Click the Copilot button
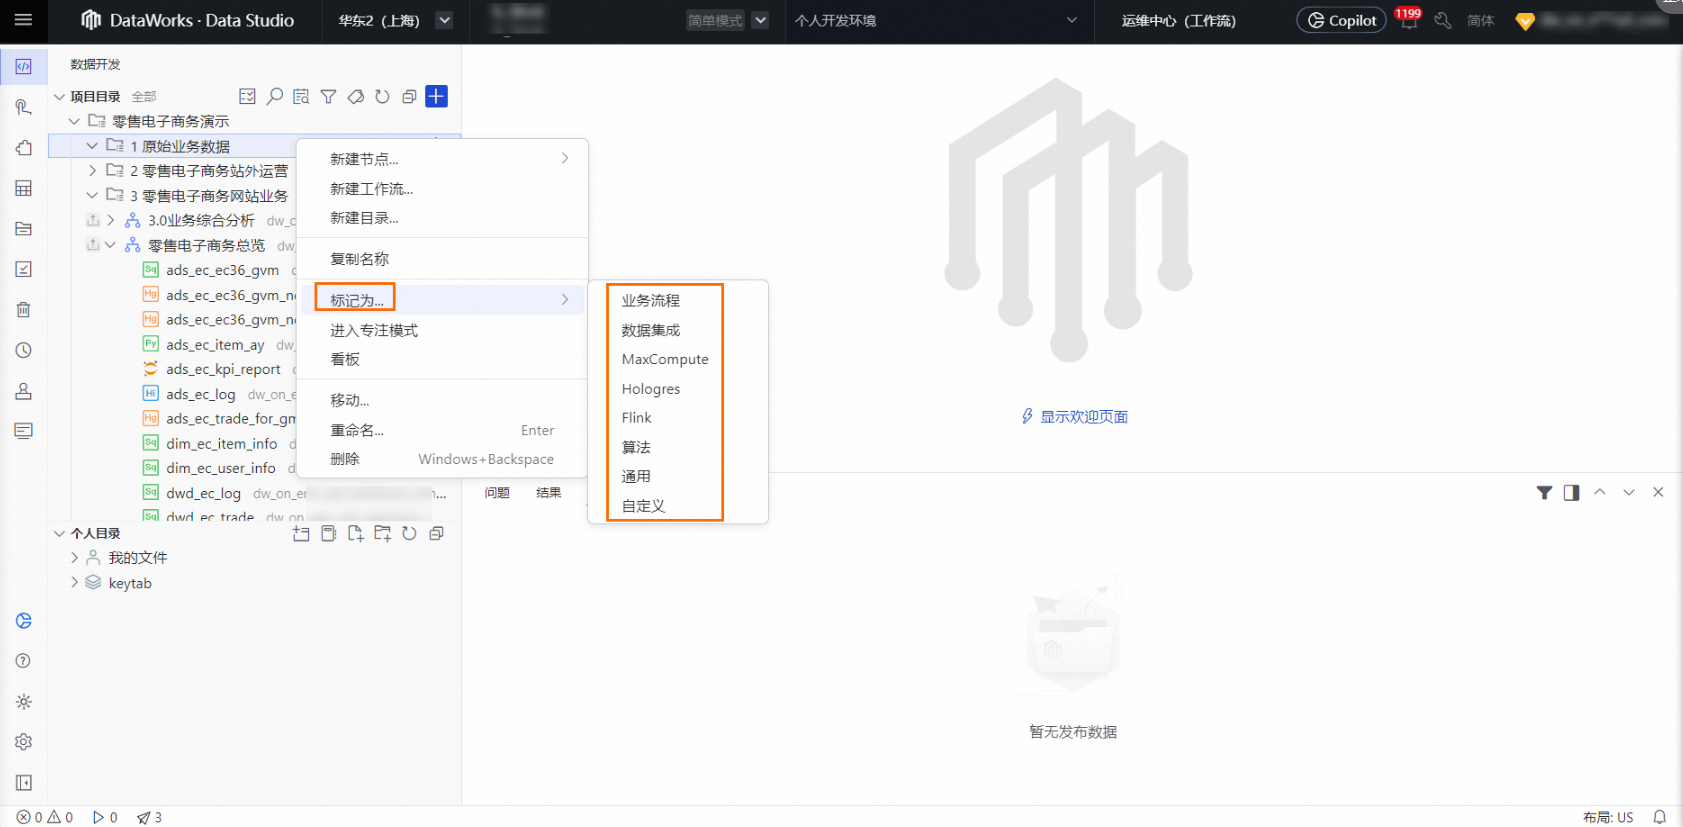Viewport: 1683px width, 827px height. coord(1341,20)
